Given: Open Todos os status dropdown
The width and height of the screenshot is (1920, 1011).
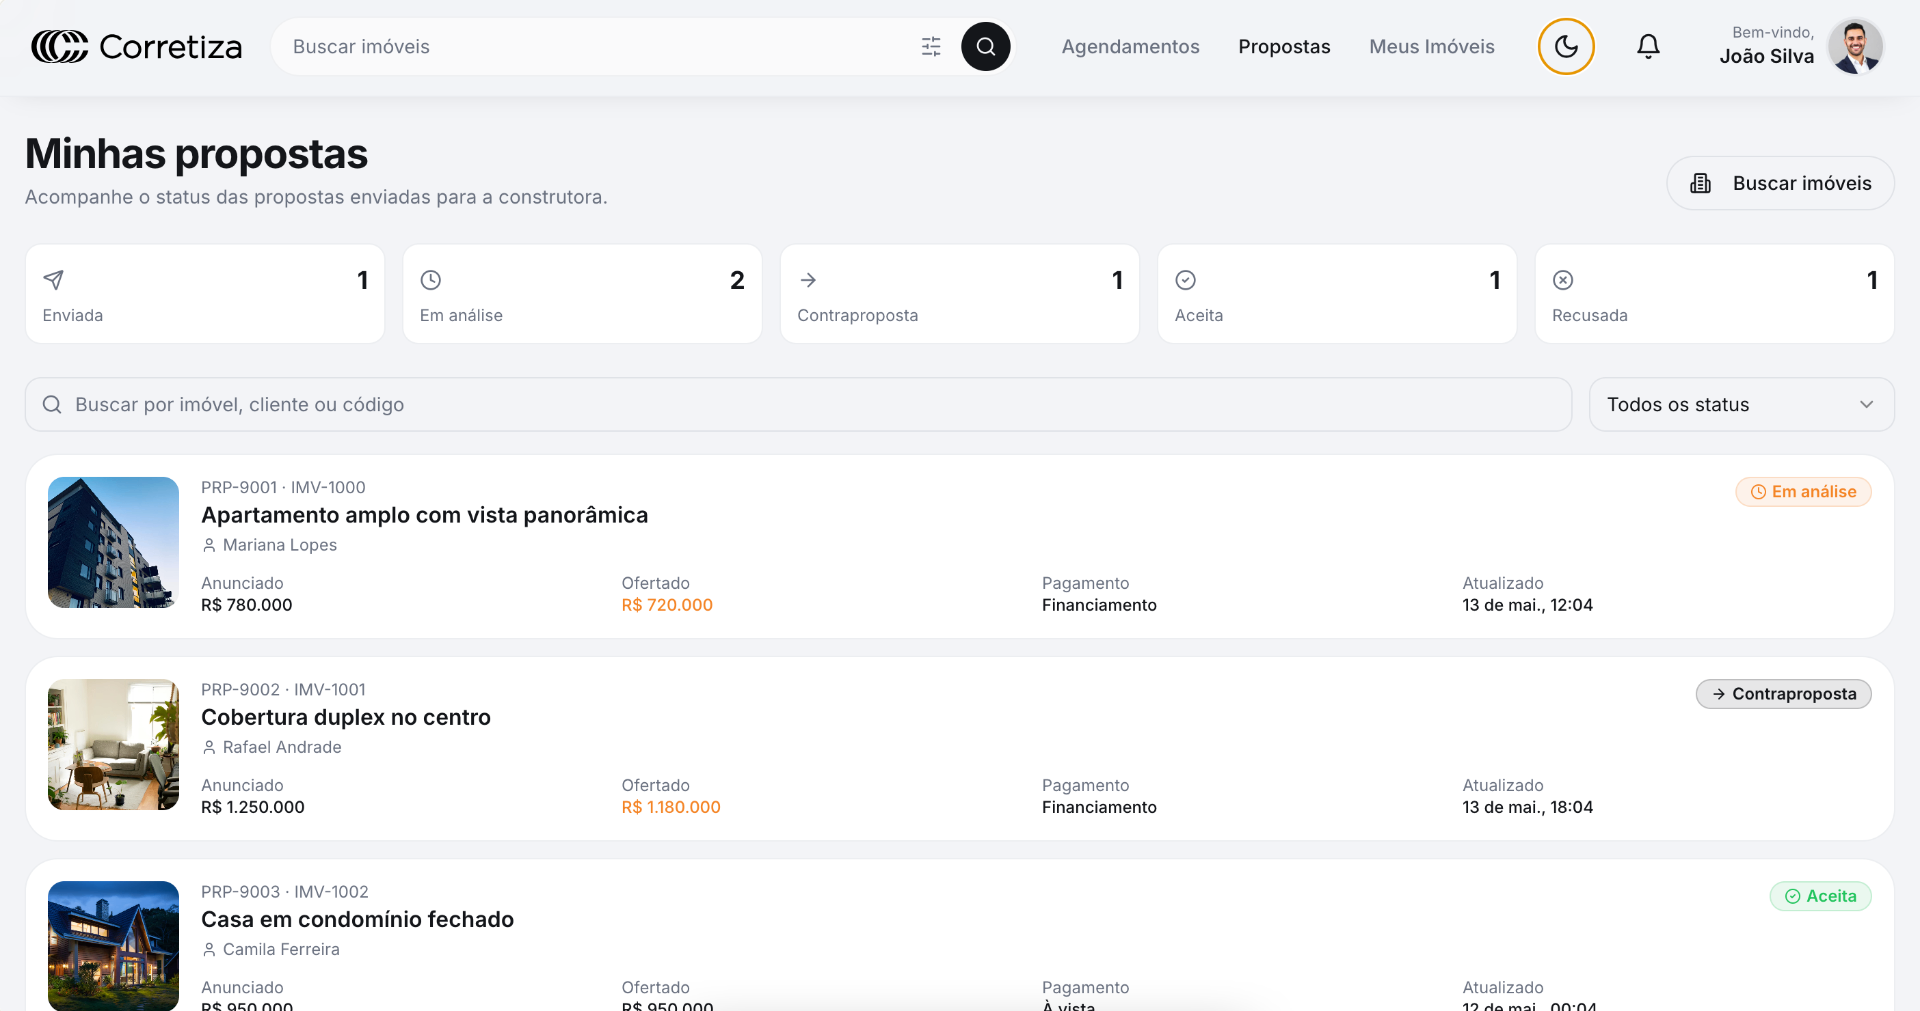Looking at the screenshot, I should point(1741,404).
